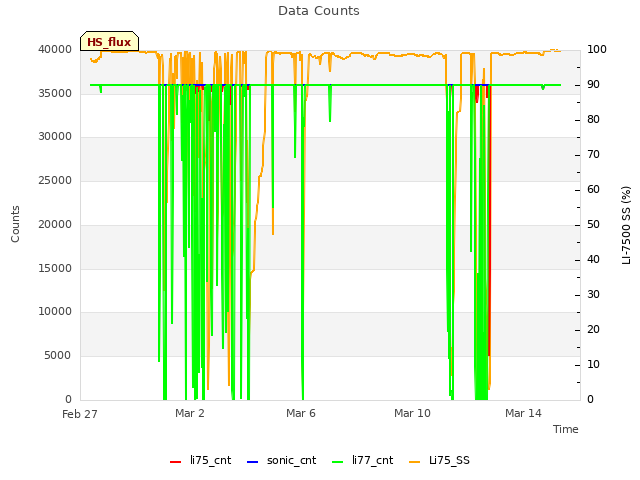The height and width of the screenshot is (480, 640).
Task: Click the 15000 left axis tick label
Action: click(x=55, y=268)
